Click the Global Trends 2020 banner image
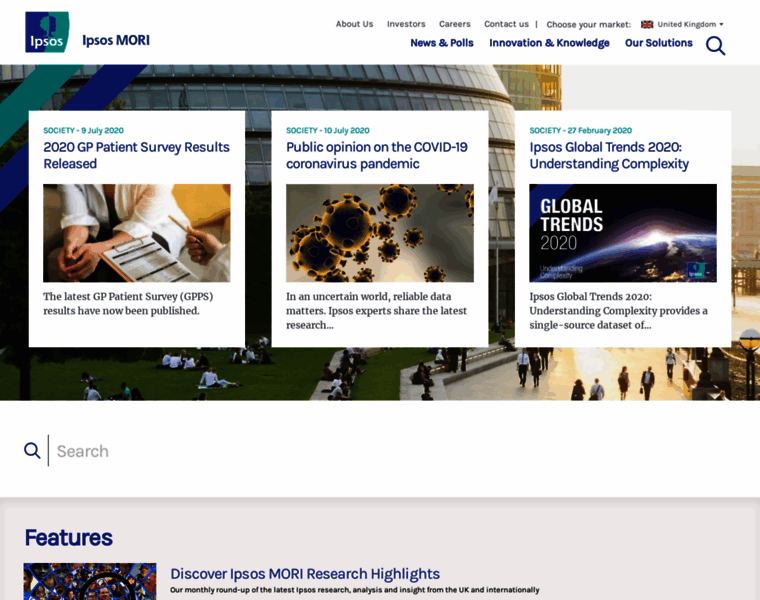The width and height of the screenshot is (760, 600). click(623, 233)
